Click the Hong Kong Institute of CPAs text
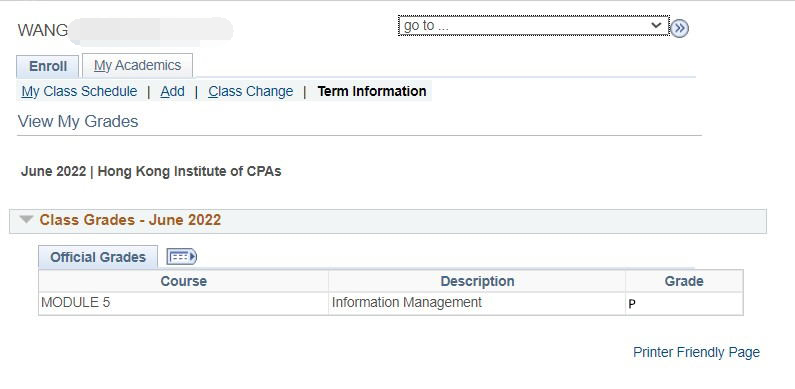The image size is (795, 389). 189,171
